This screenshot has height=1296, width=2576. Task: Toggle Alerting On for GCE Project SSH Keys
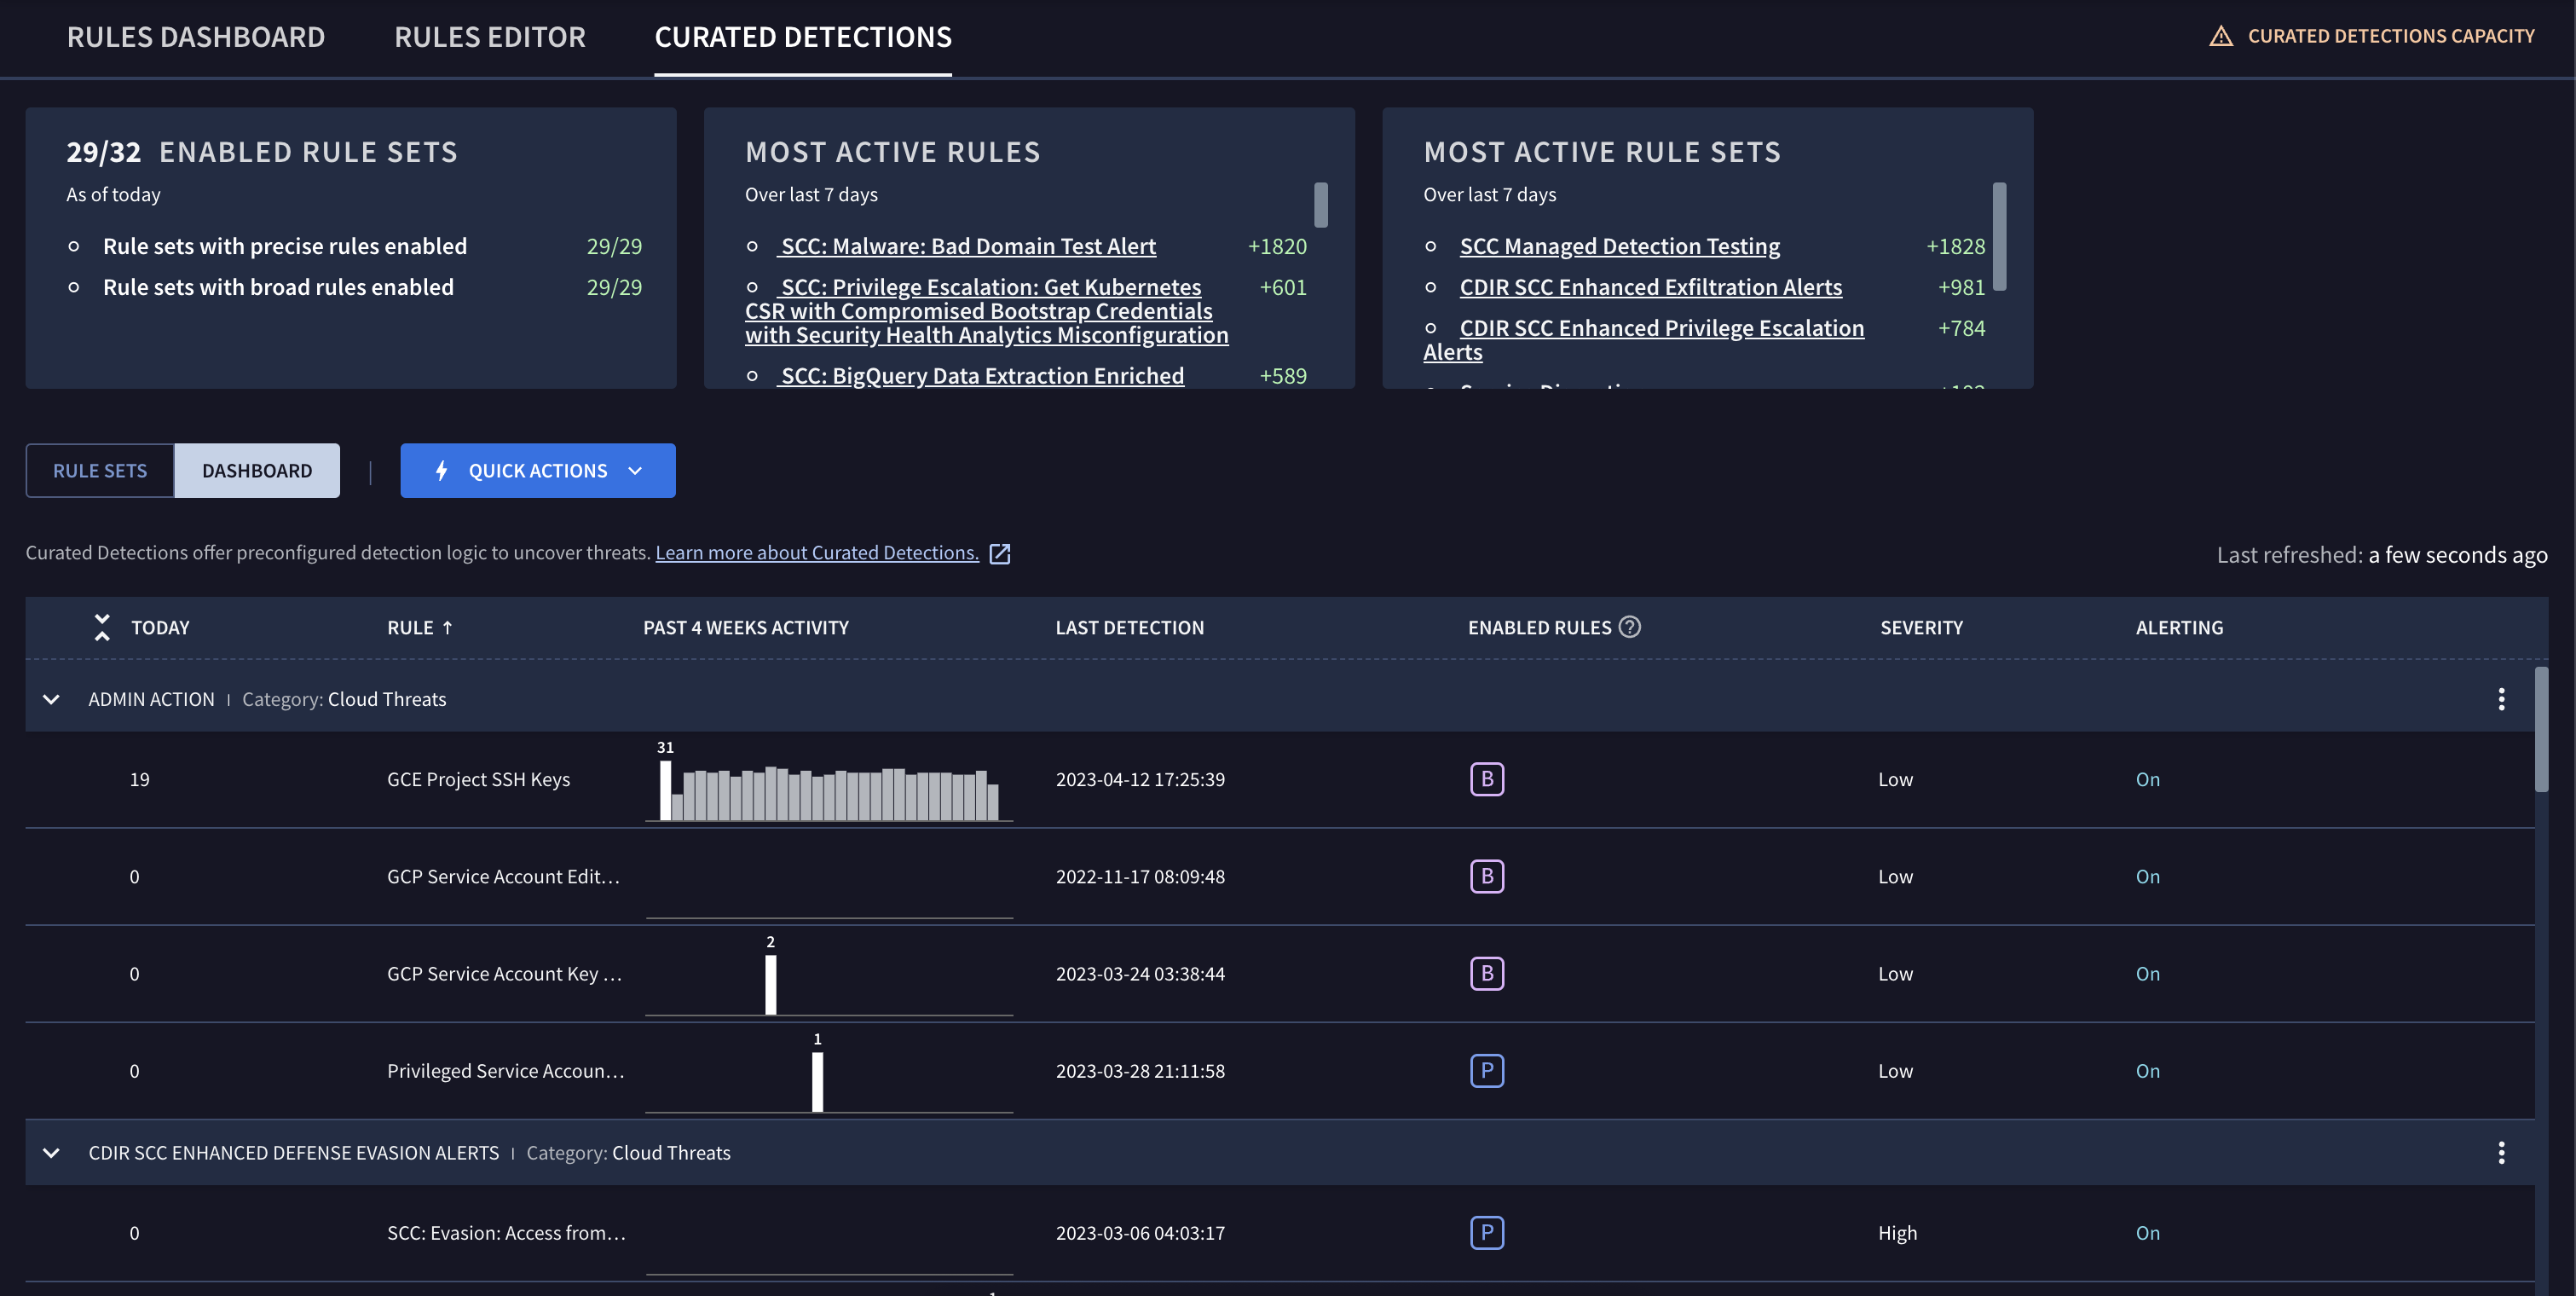tap(2148, 777)
